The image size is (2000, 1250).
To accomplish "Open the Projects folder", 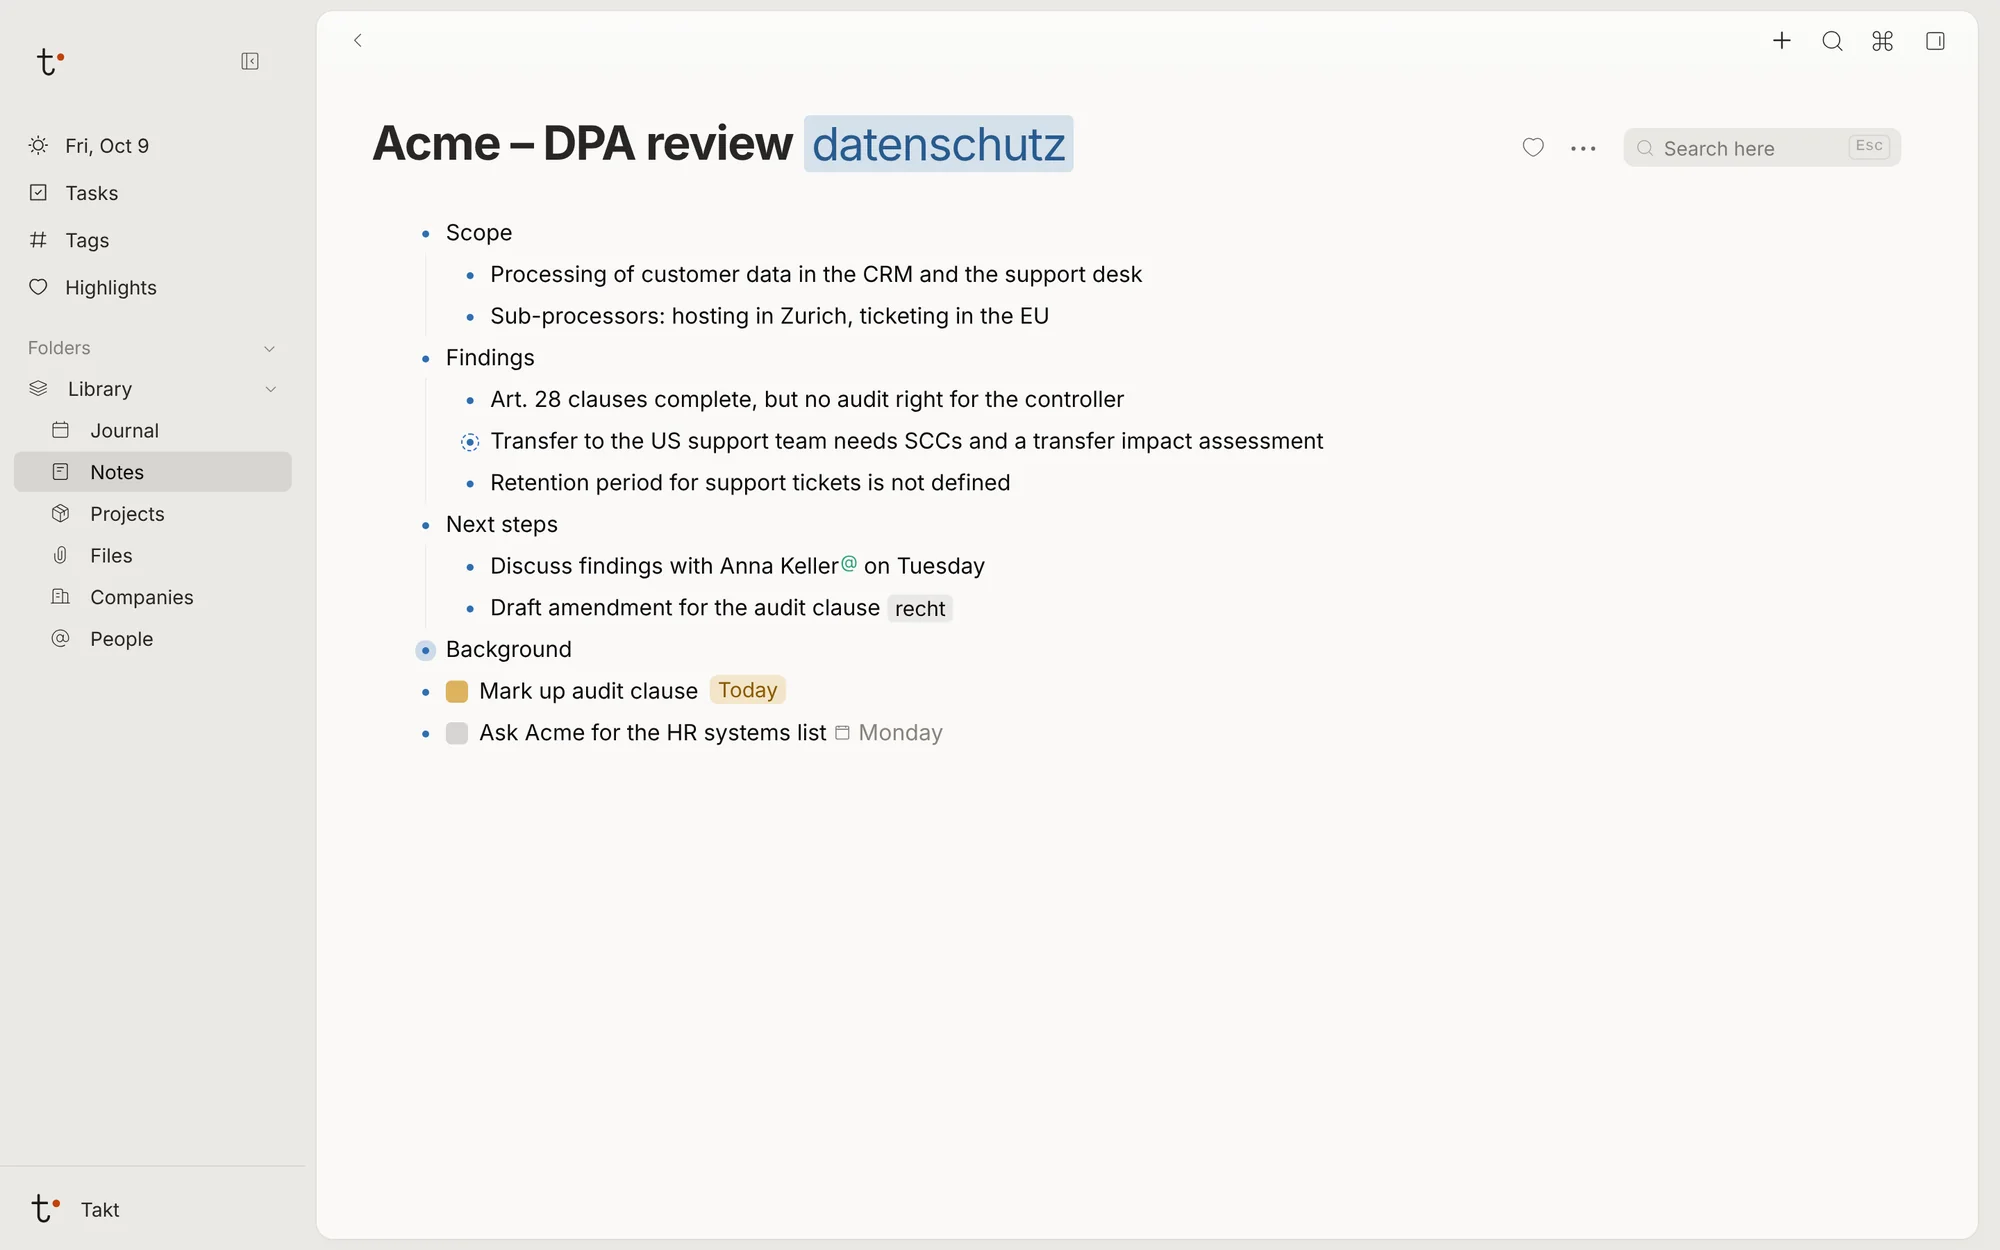I will (153, 514).
